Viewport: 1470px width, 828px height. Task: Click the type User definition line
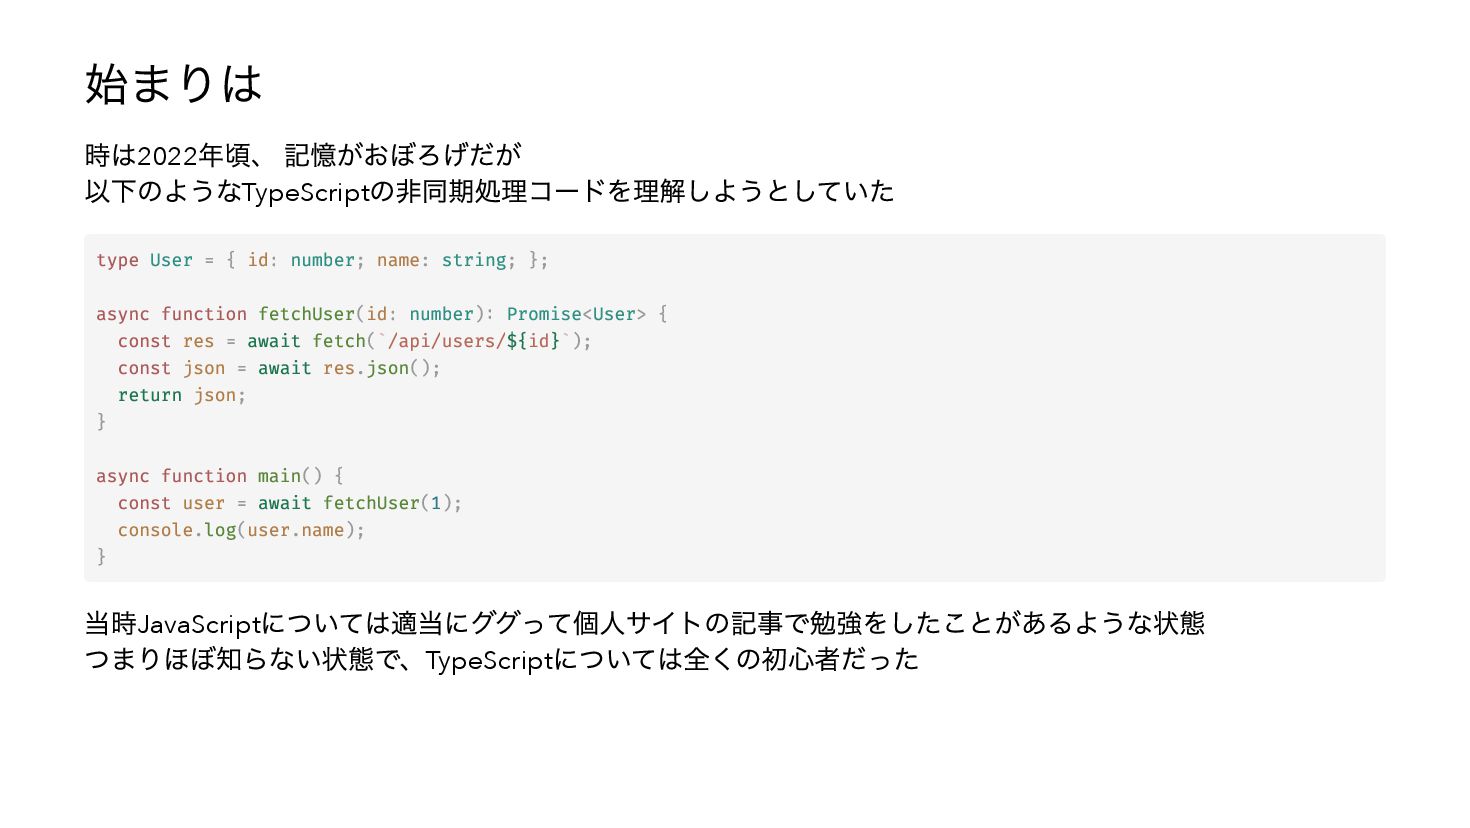[x=322, y=260]
